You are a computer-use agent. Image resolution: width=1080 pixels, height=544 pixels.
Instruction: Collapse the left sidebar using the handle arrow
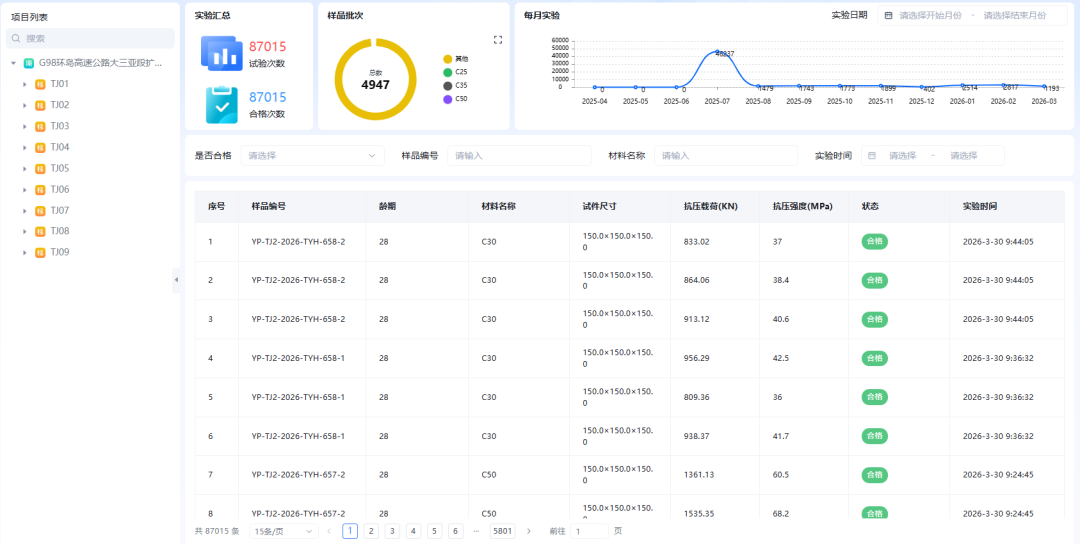176,280
